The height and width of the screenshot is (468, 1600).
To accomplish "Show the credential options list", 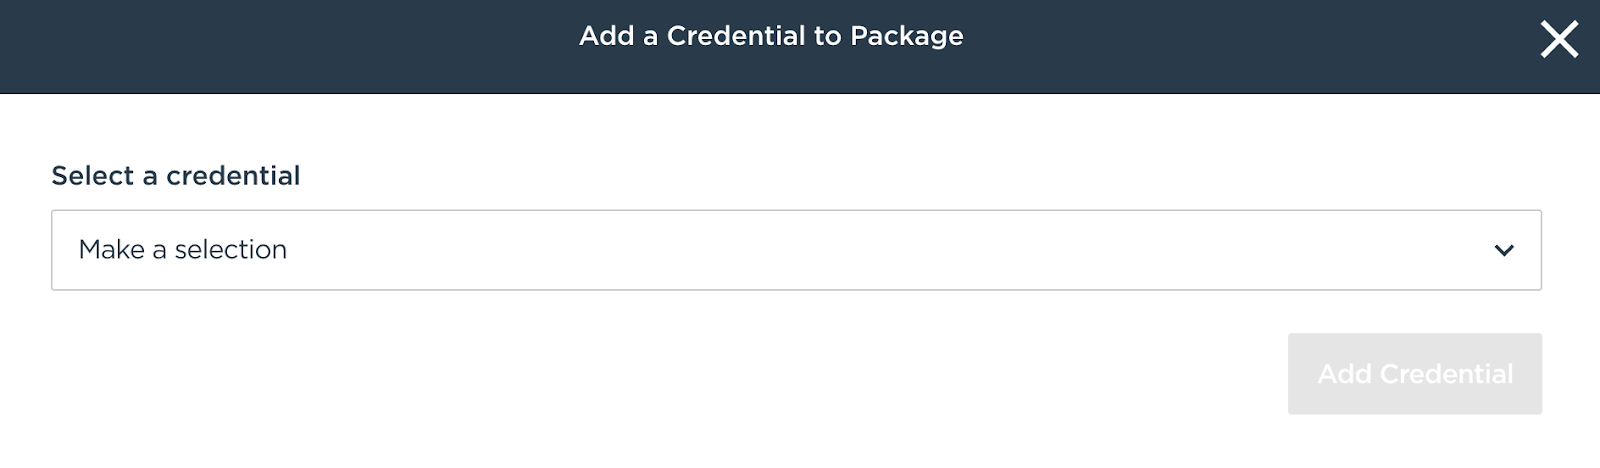I will tap(796, 250).
